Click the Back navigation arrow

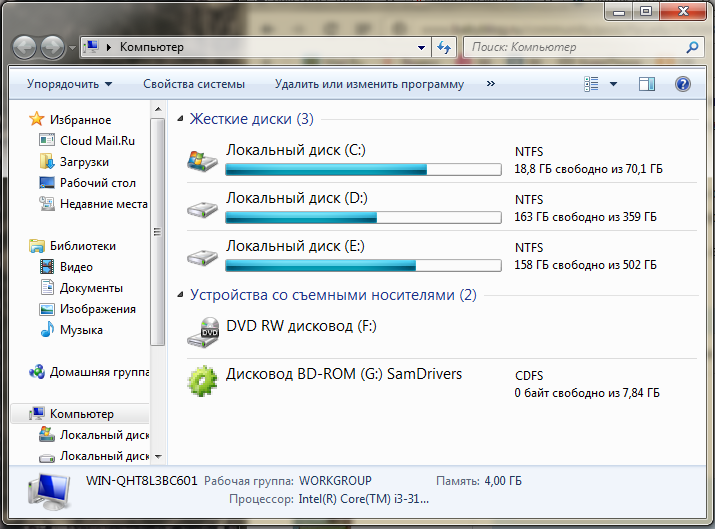click(x=24, y=47)
